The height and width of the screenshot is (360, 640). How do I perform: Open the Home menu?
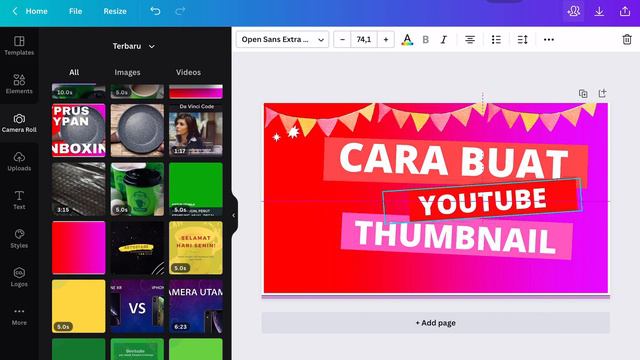point(36,11)
